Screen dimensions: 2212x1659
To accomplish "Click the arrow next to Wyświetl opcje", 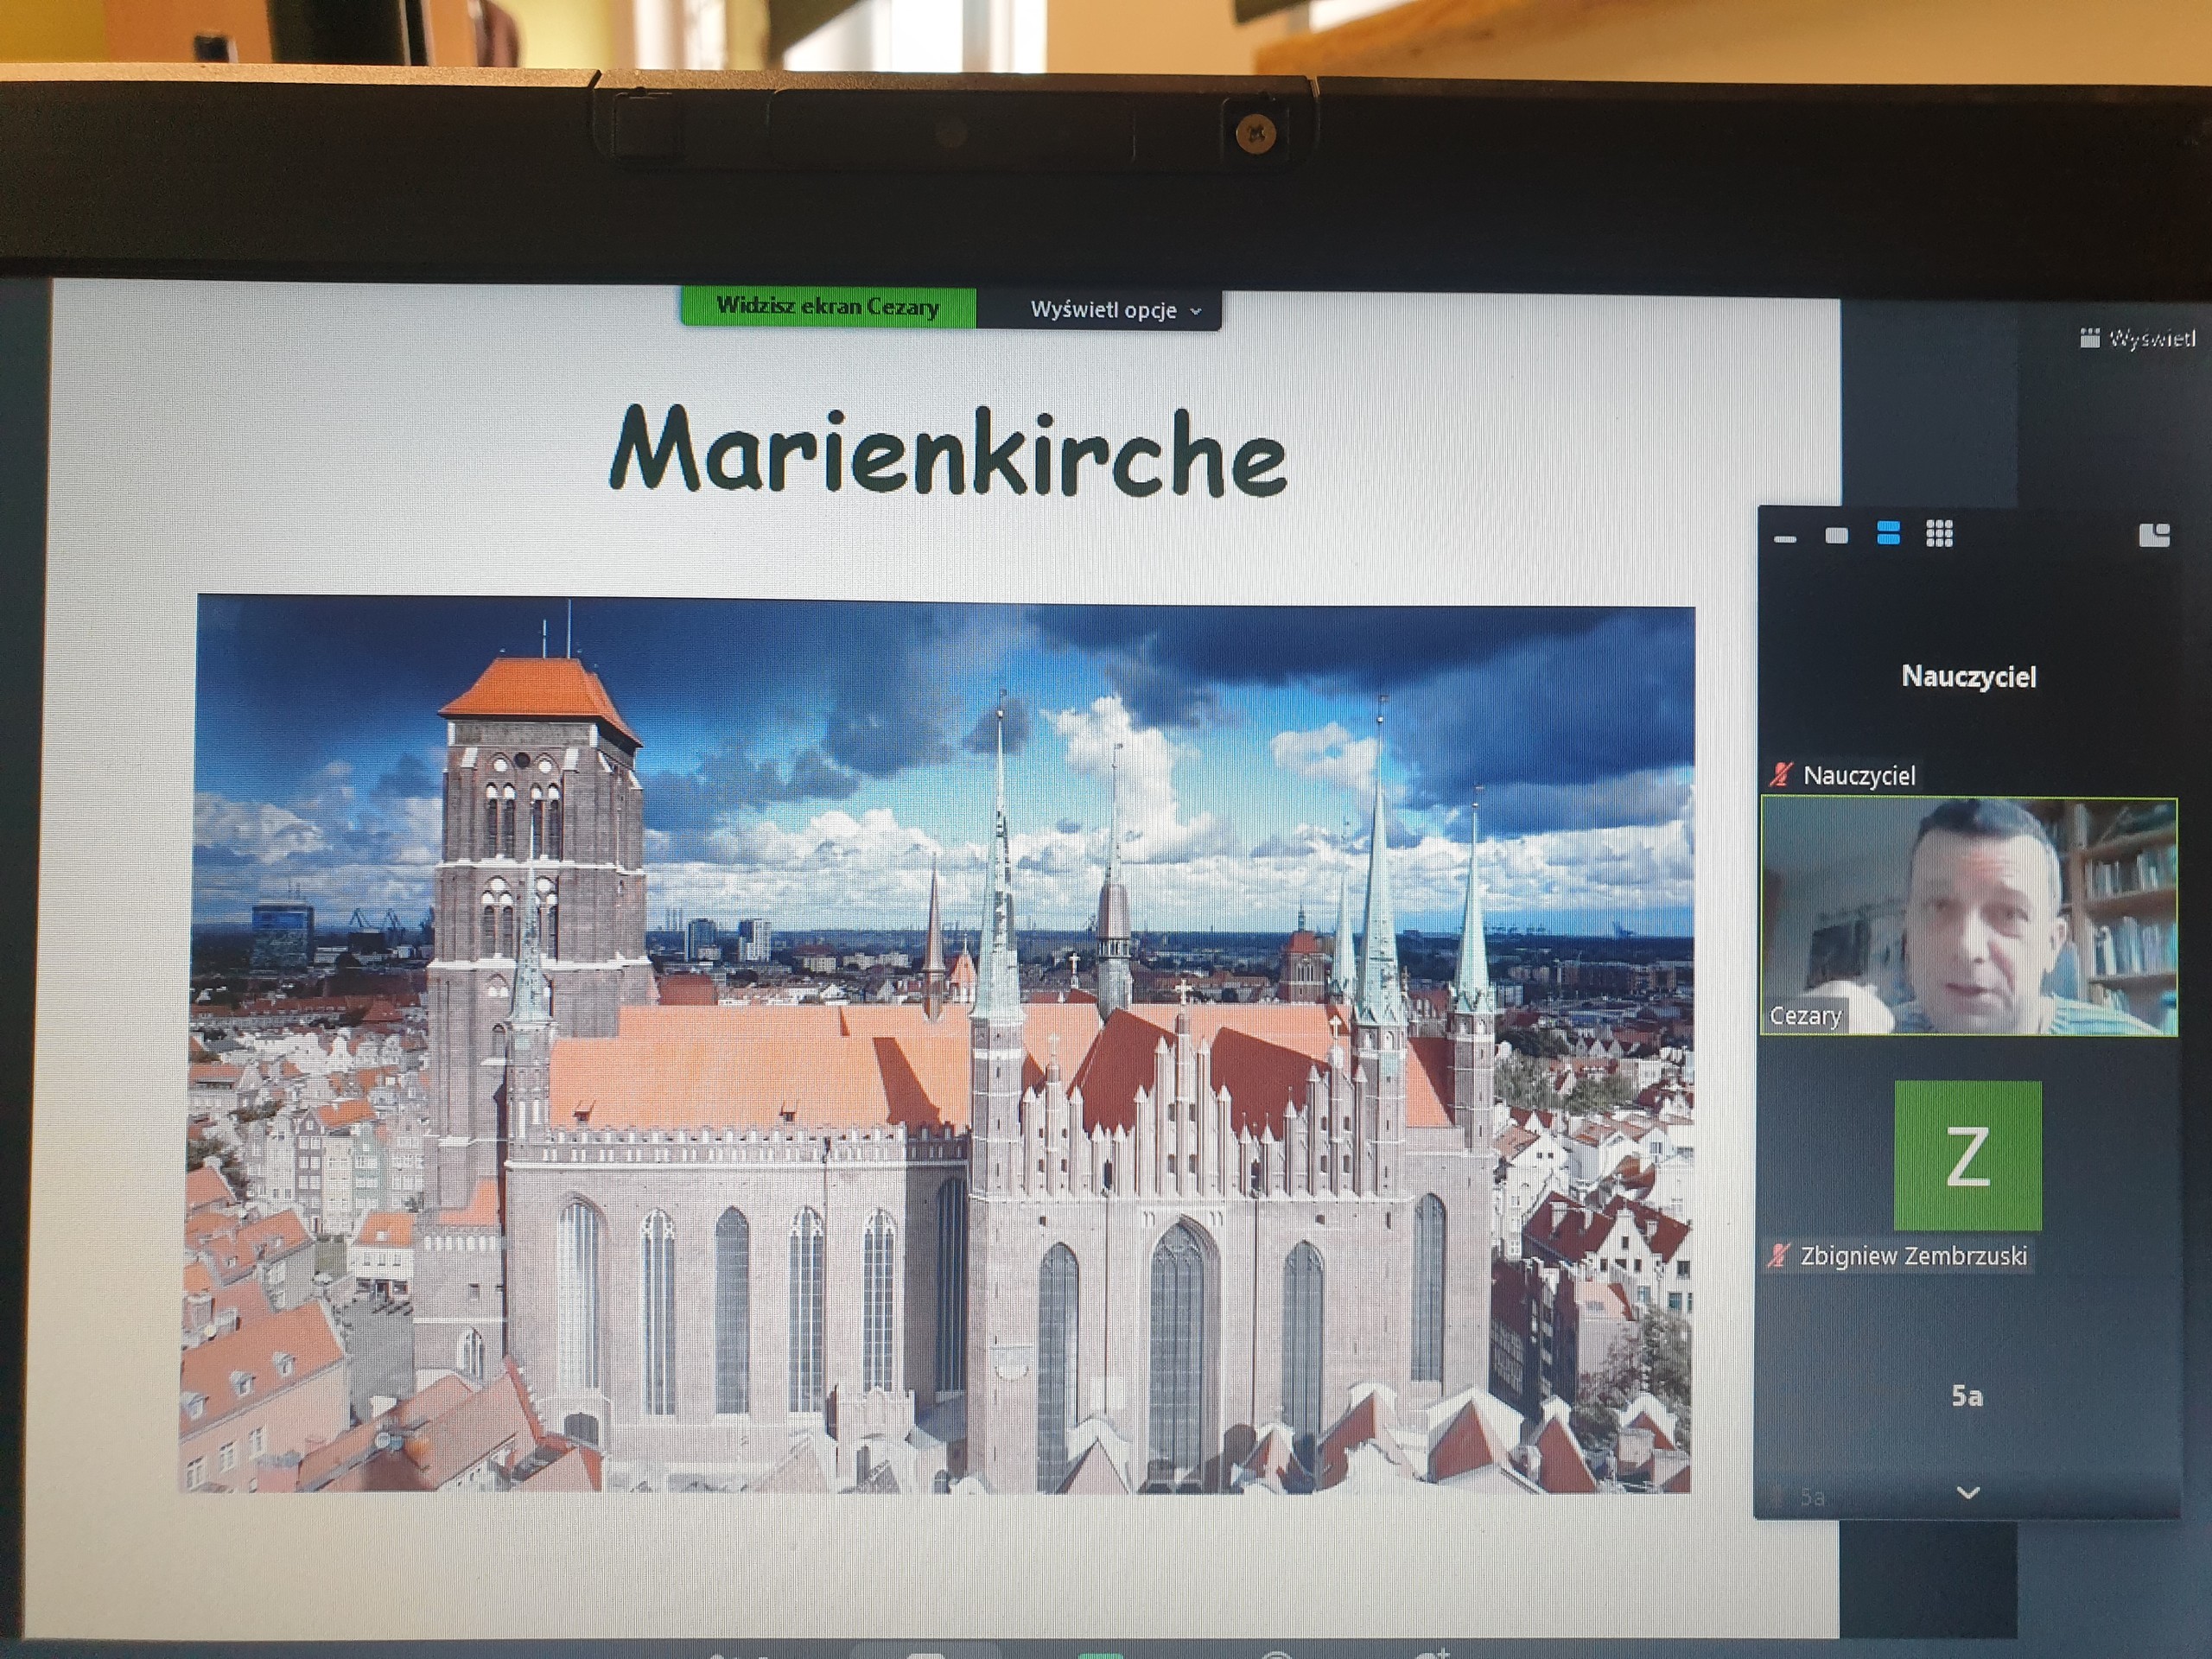I will coord(1196,312).
